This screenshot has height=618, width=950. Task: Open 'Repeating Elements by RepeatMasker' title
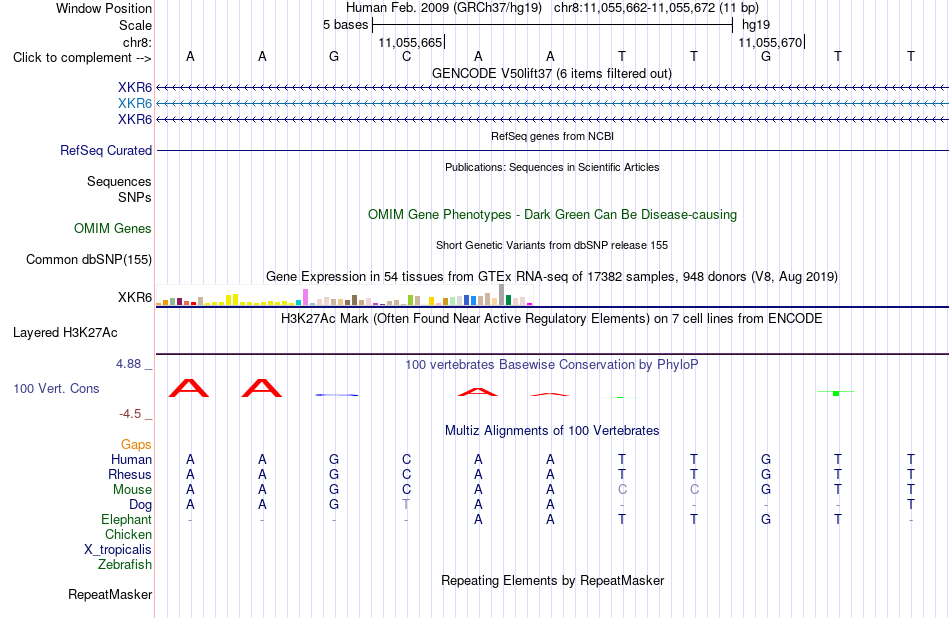(552, 580)
